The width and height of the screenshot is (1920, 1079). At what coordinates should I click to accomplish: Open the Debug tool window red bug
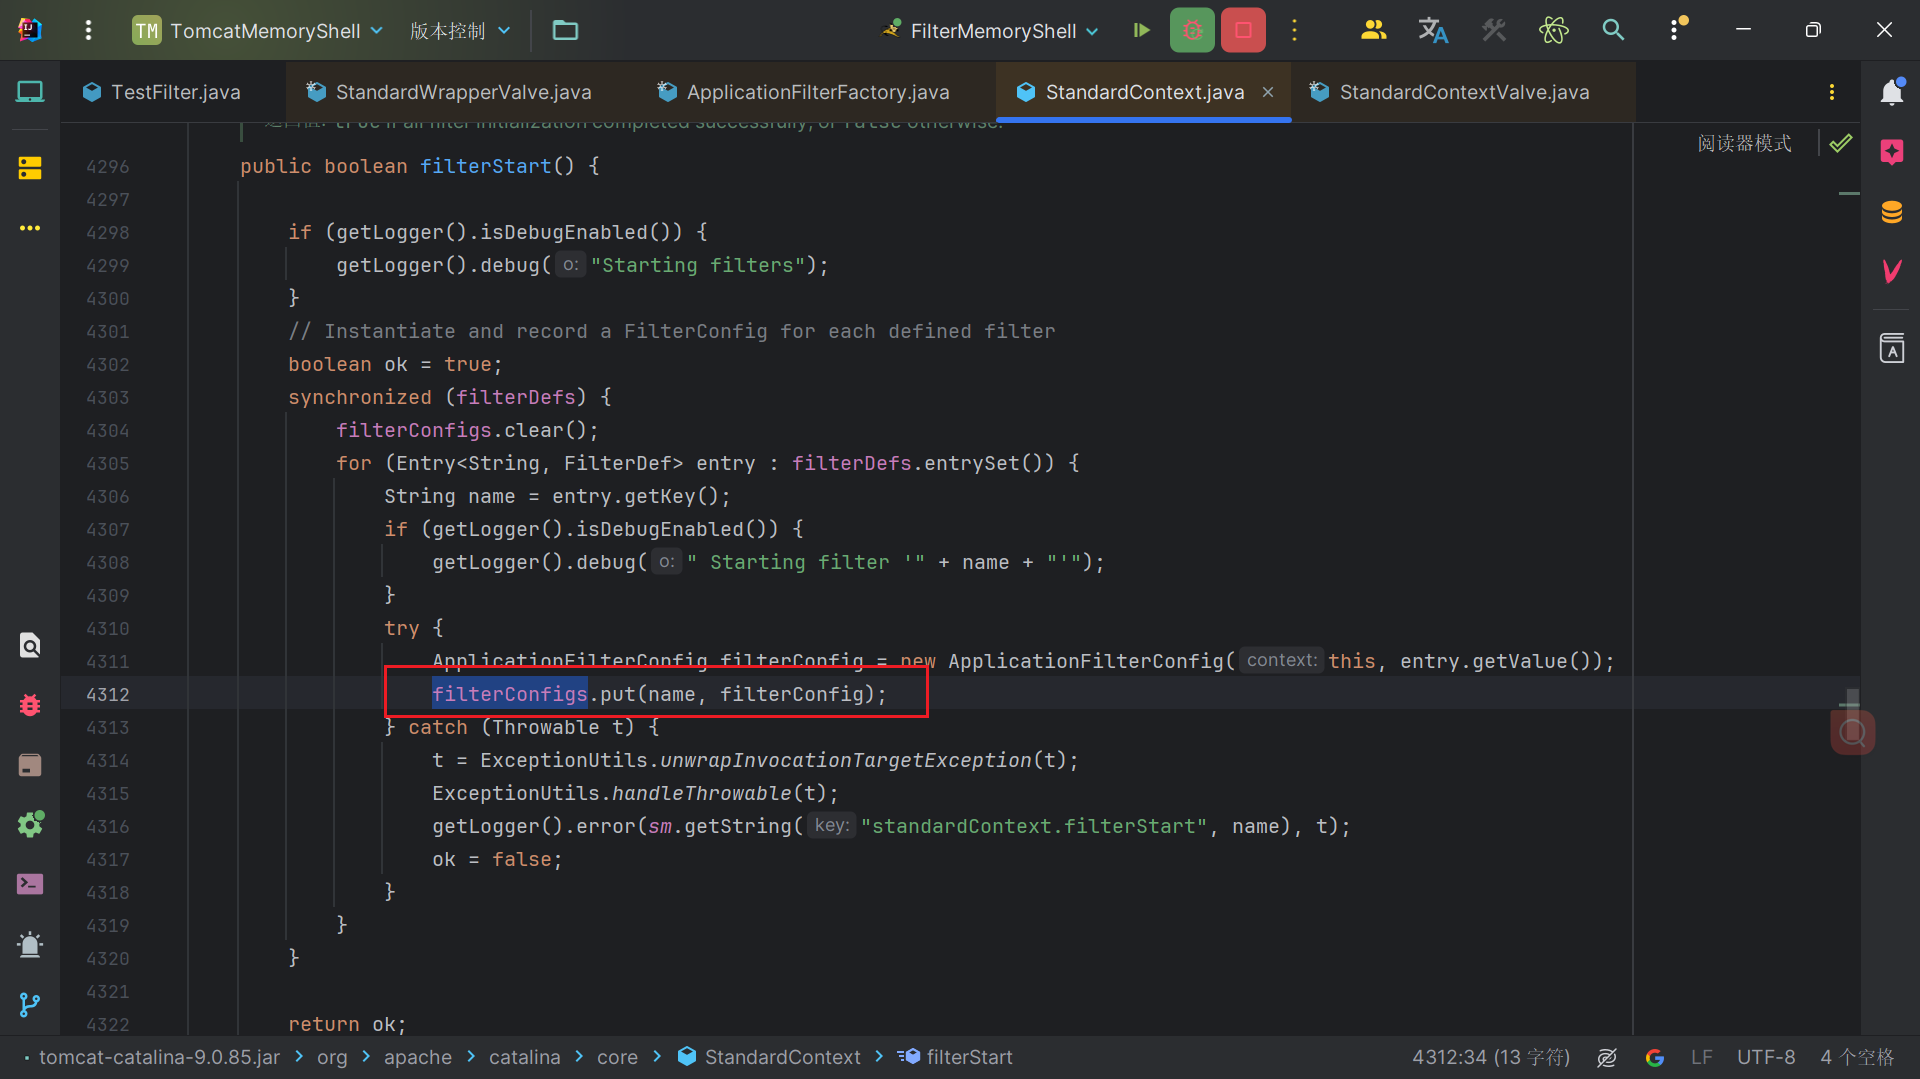pos(30,706)
